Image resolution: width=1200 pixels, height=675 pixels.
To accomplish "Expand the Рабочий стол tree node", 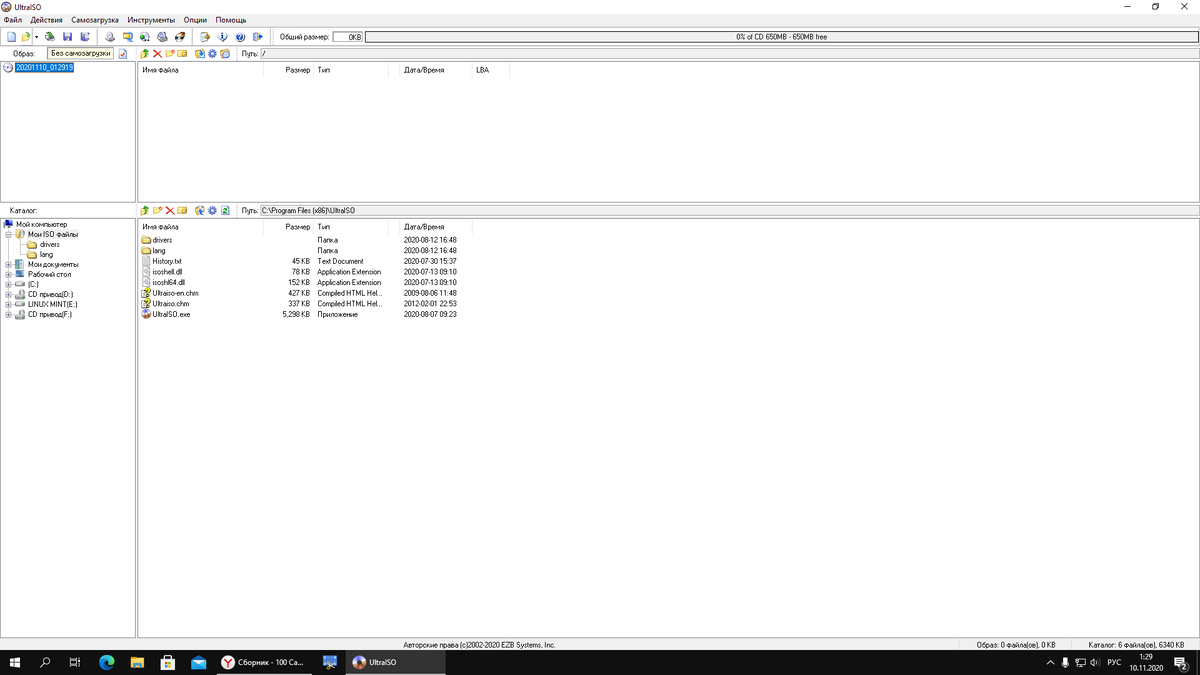I will 8,274.
